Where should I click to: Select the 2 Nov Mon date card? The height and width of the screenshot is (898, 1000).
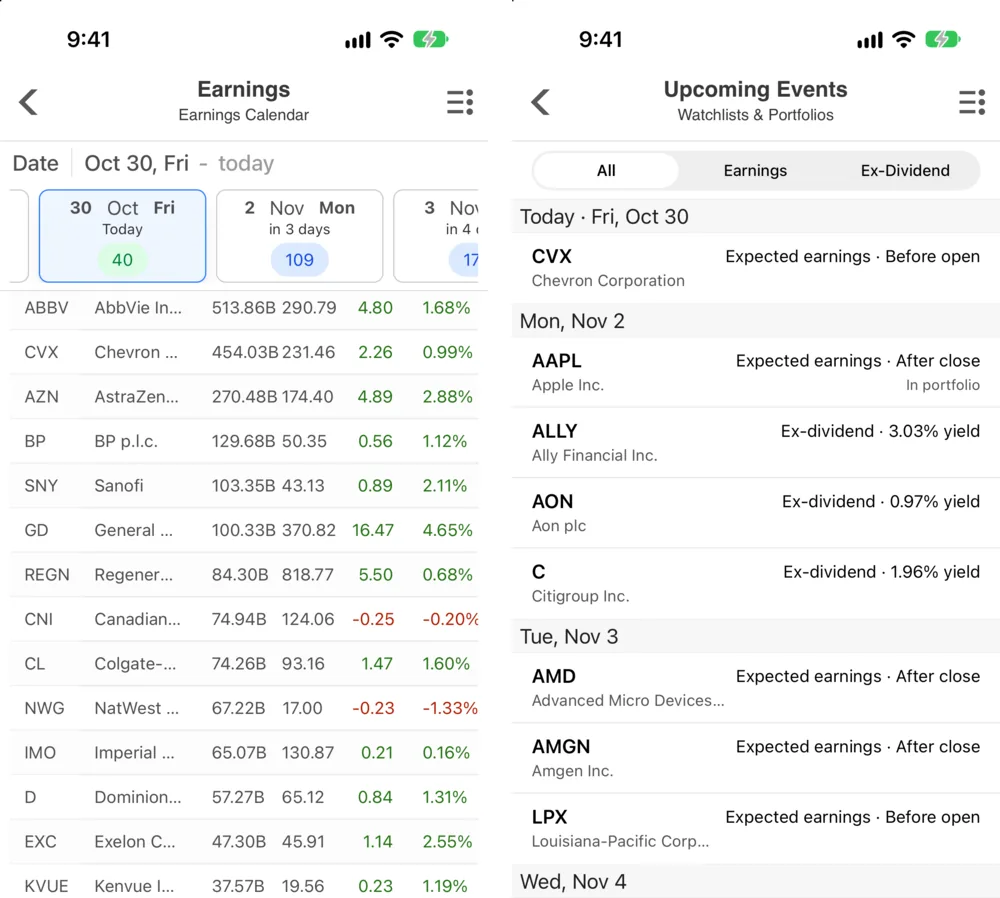(300, 235)
